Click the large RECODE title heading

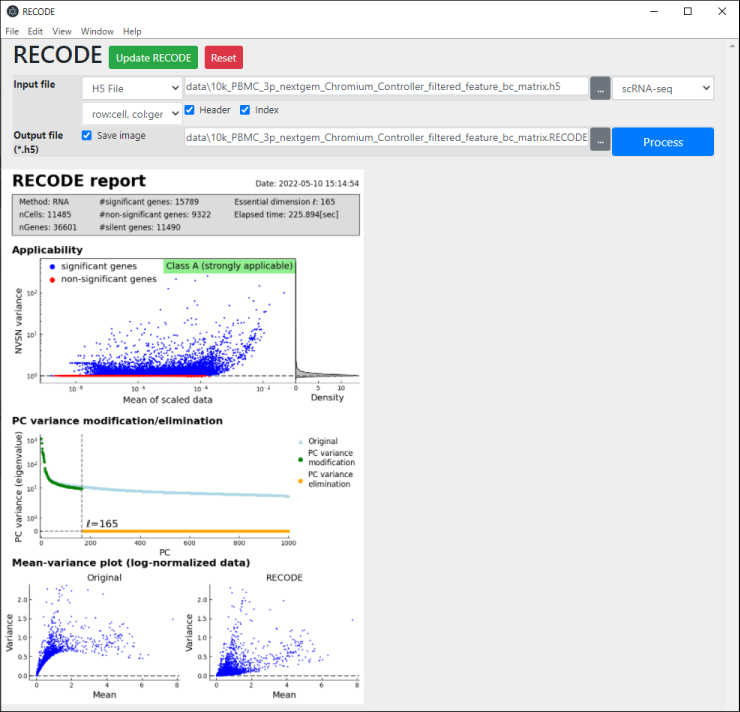[58, 55]
